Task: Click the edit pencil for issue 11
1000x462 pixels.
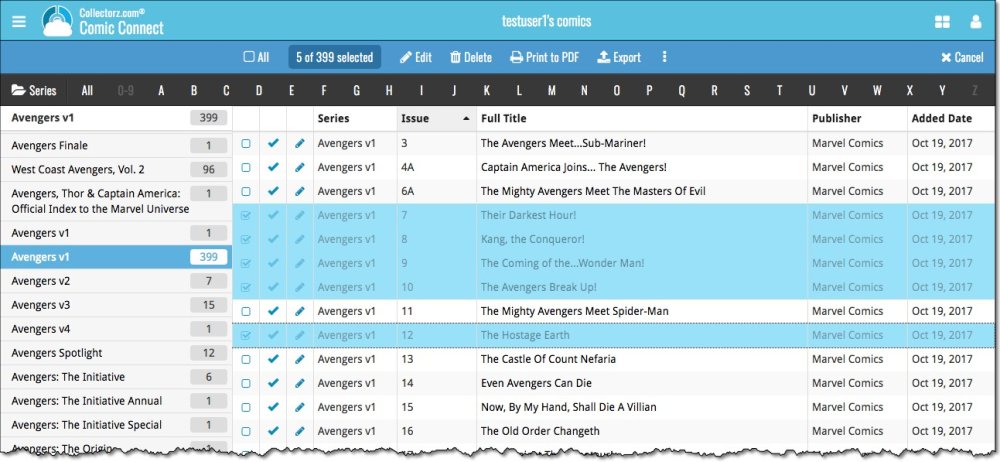Action: coord(300,311)
